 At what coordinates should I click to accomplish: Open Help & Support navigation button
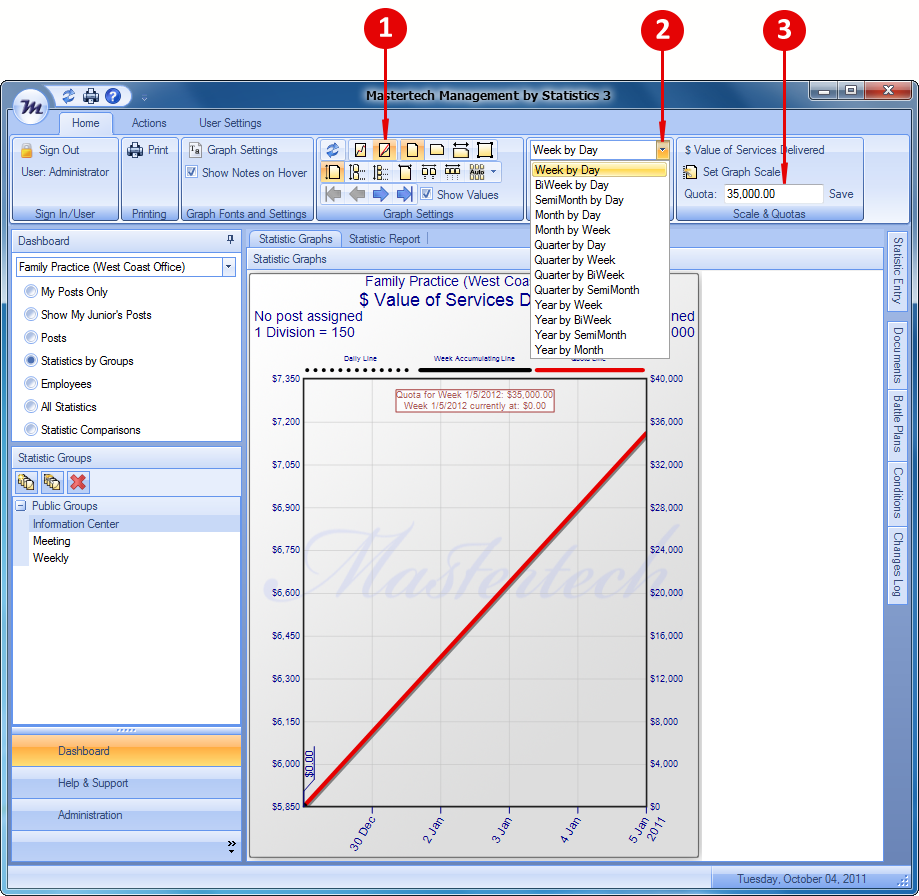[x=127, y=783]
